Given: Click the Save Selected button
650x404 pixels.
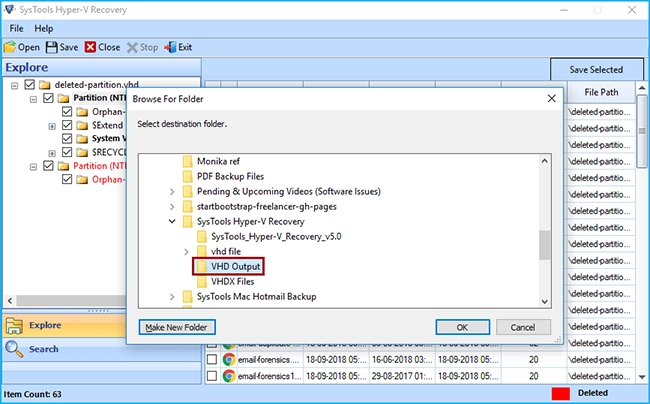Looking at the screenshot, I should 596,70.
